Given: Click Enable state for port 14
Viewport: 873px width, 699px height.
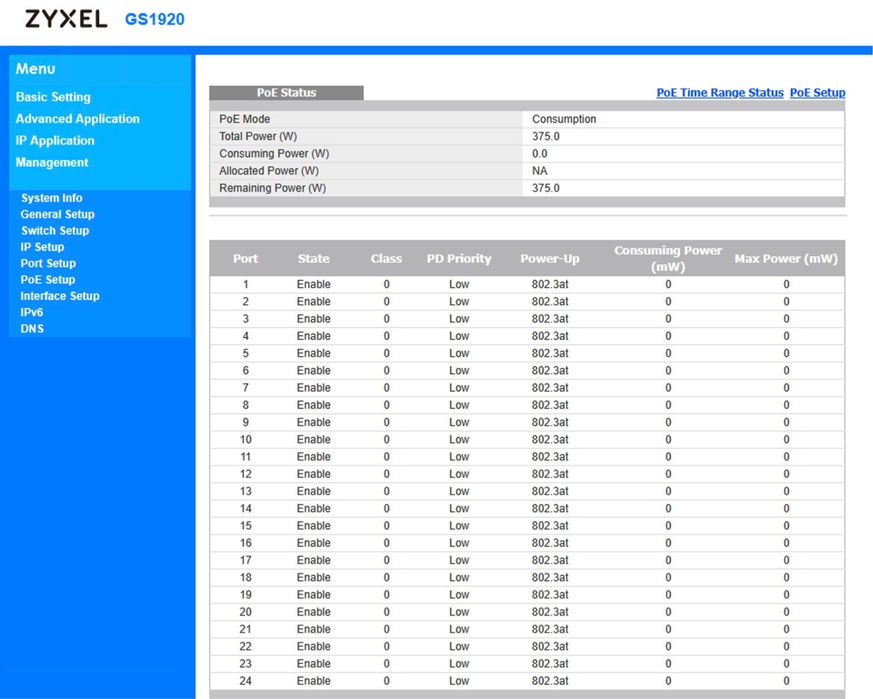Looking at the screenshot, I should click(x=313, y=509).
